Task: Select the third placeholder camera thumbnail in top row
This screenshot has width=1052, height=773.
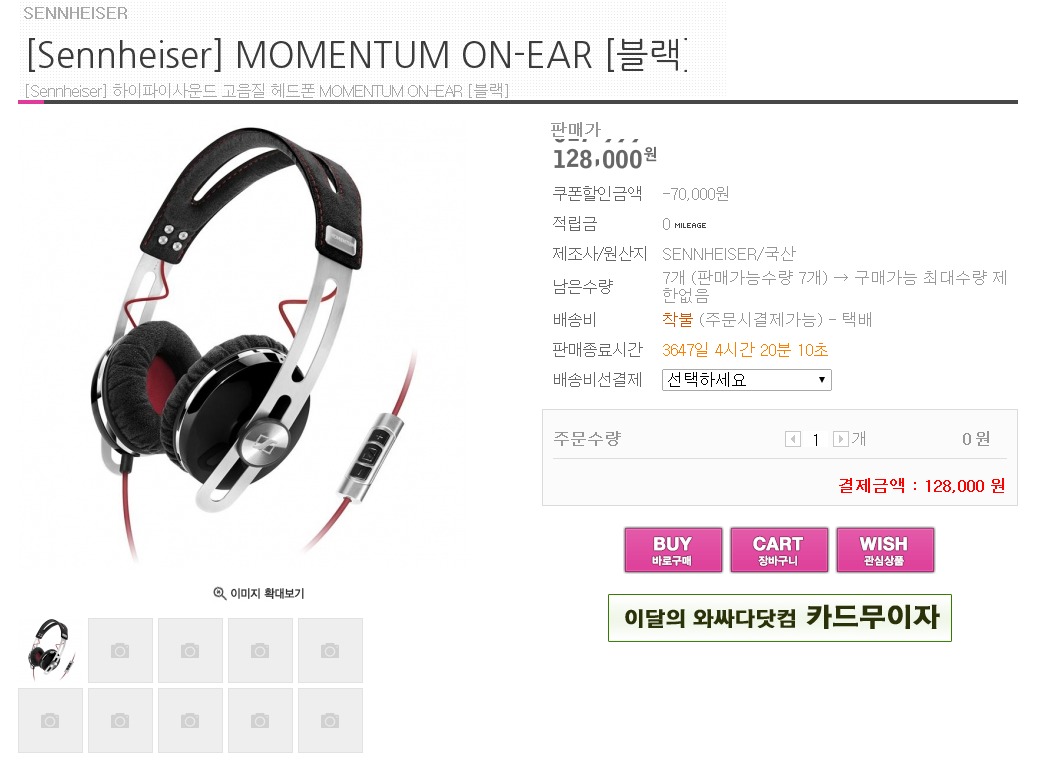Action: point(190,650)
